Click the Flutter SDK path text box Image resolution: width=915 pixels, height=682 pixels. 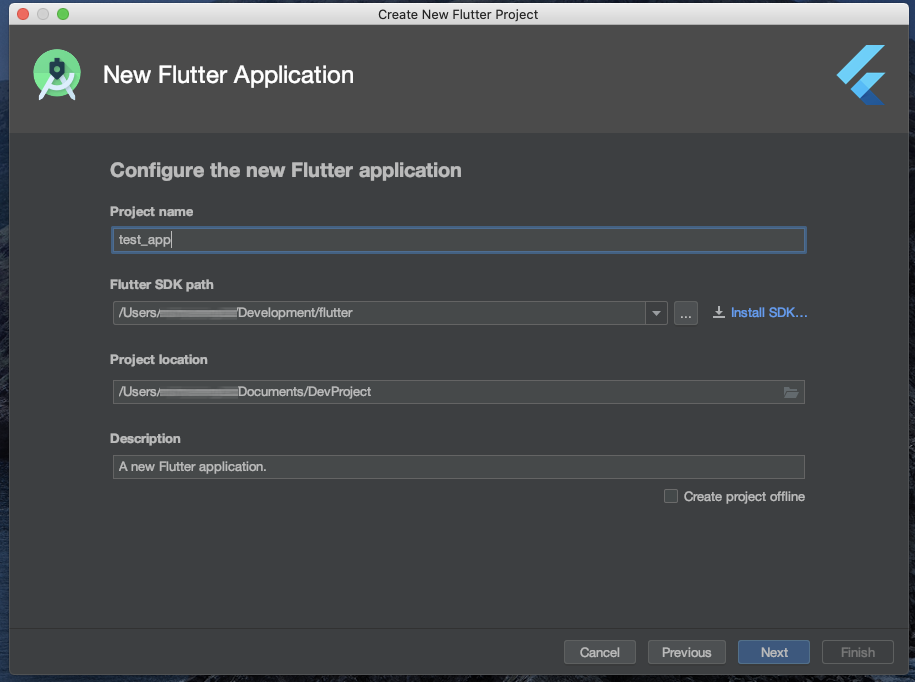[379, 313]
